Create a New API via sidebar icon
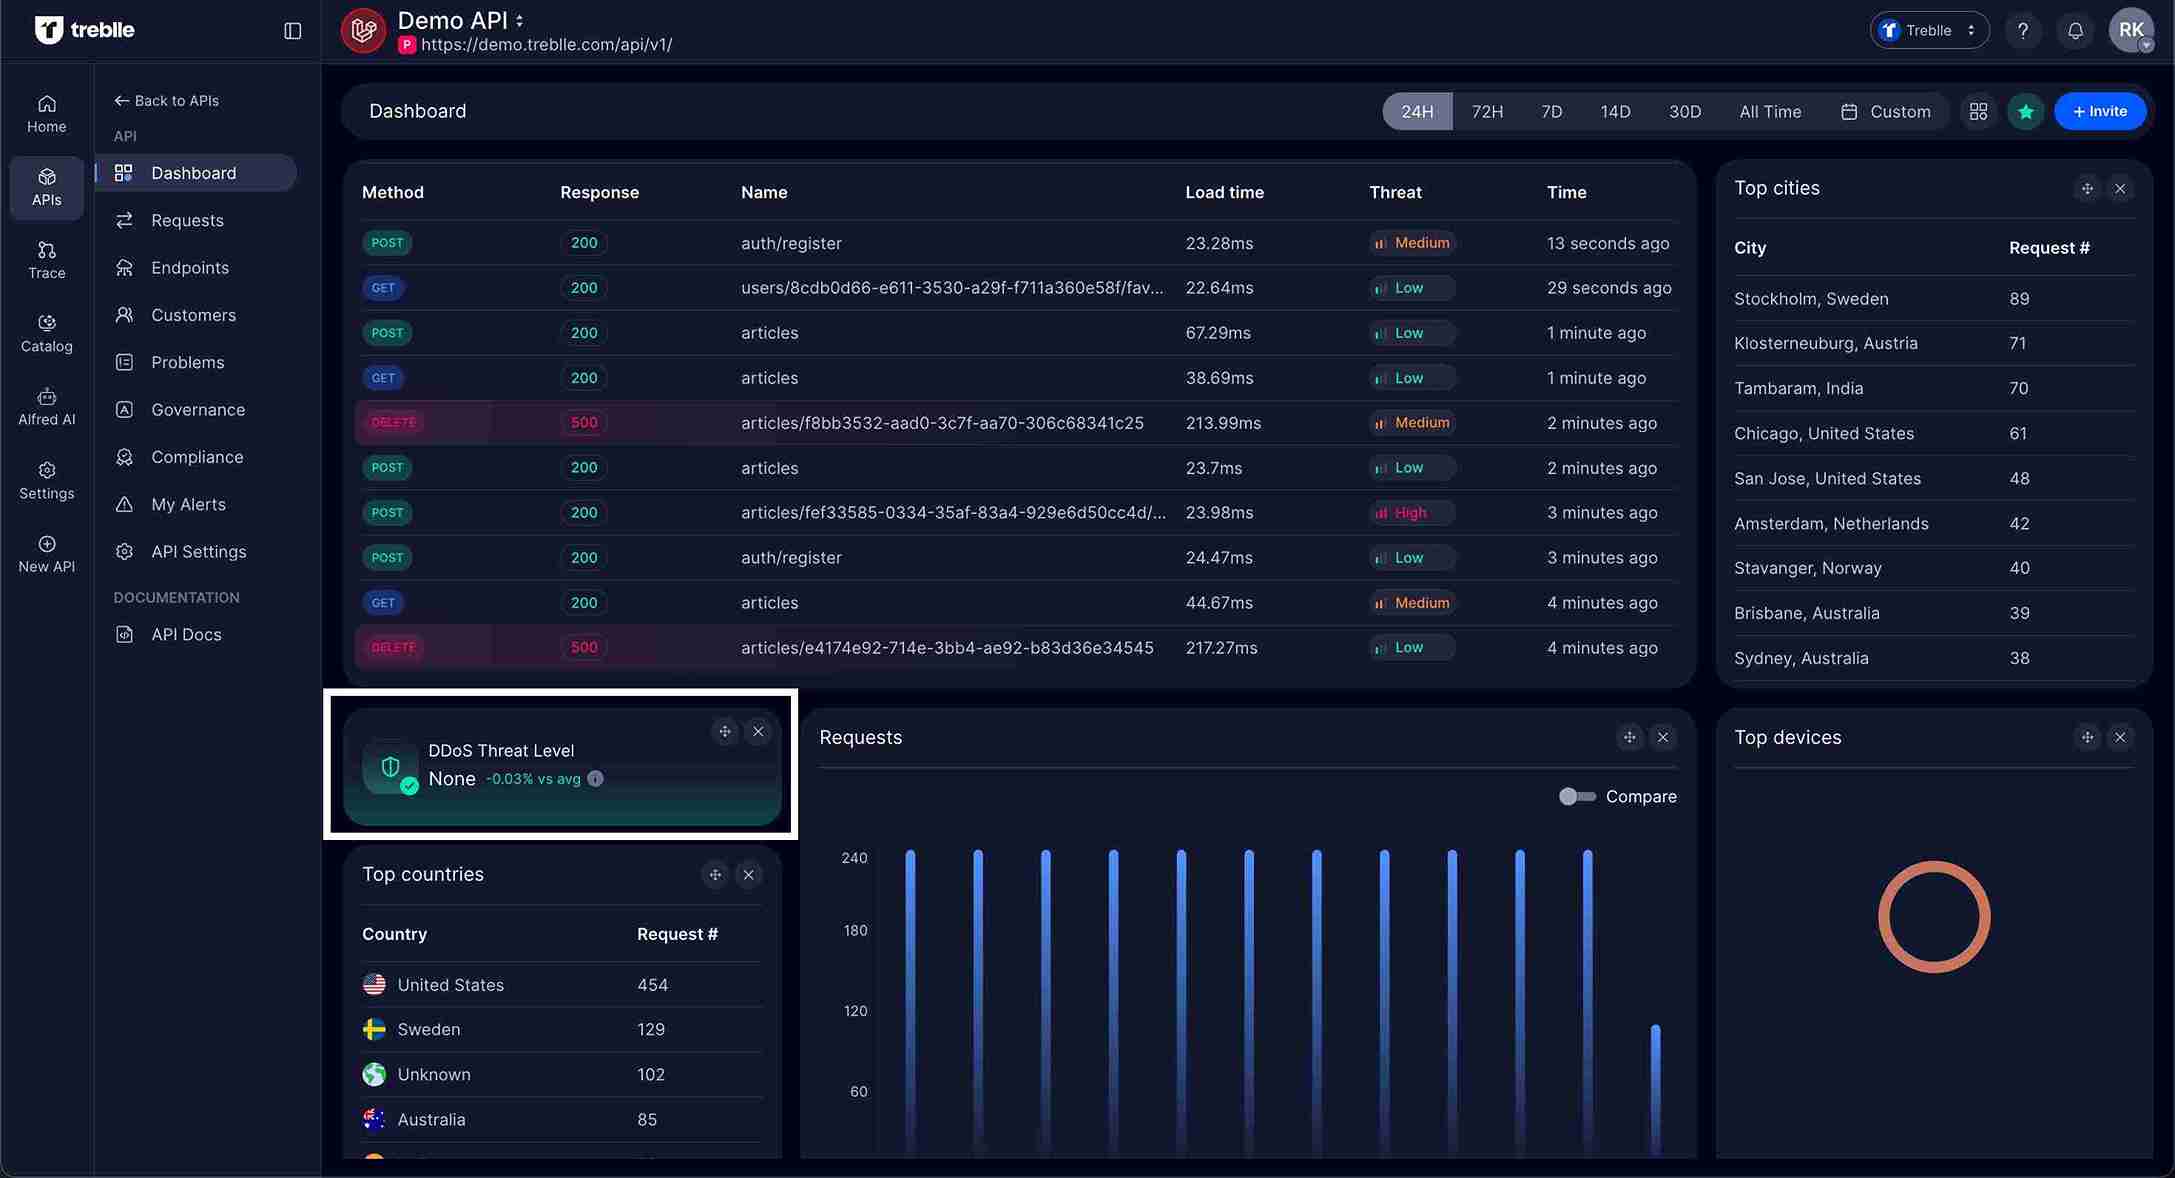2175x1178 pixels. 46,553
